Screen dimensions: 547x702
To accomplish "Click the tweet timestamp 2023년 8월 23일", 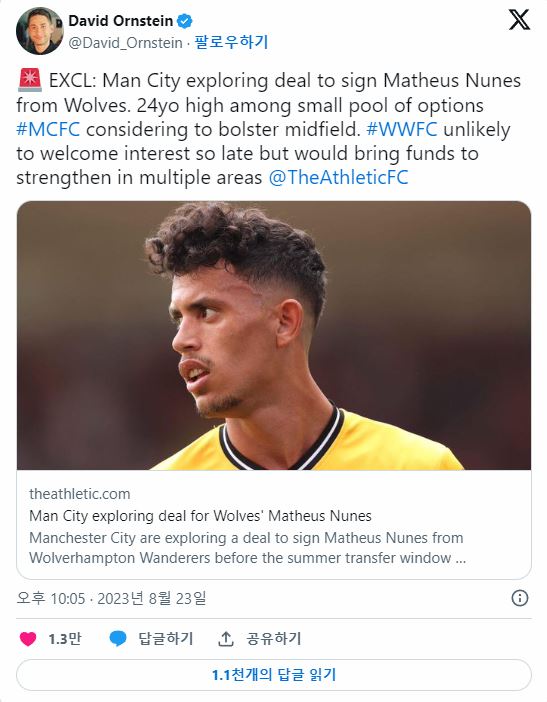I will tap(152, 598).
